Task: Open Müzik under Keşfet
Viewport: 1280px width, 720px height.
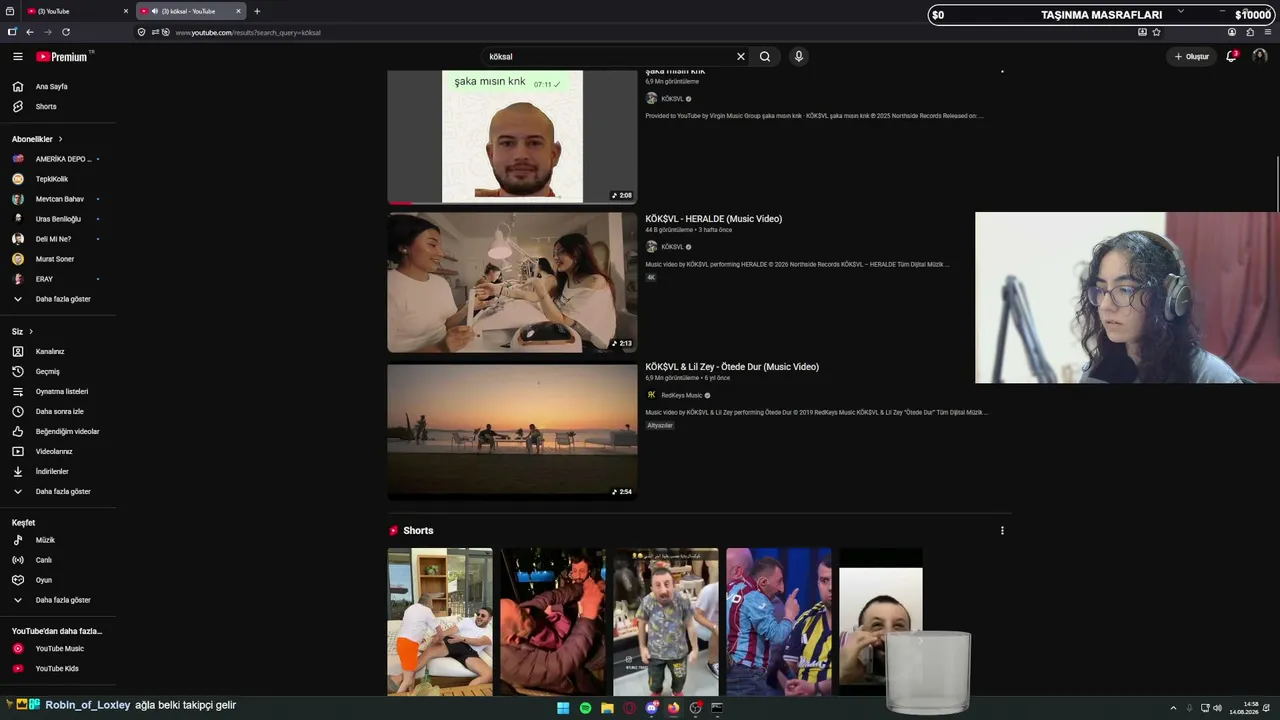Action: (58, 540)
